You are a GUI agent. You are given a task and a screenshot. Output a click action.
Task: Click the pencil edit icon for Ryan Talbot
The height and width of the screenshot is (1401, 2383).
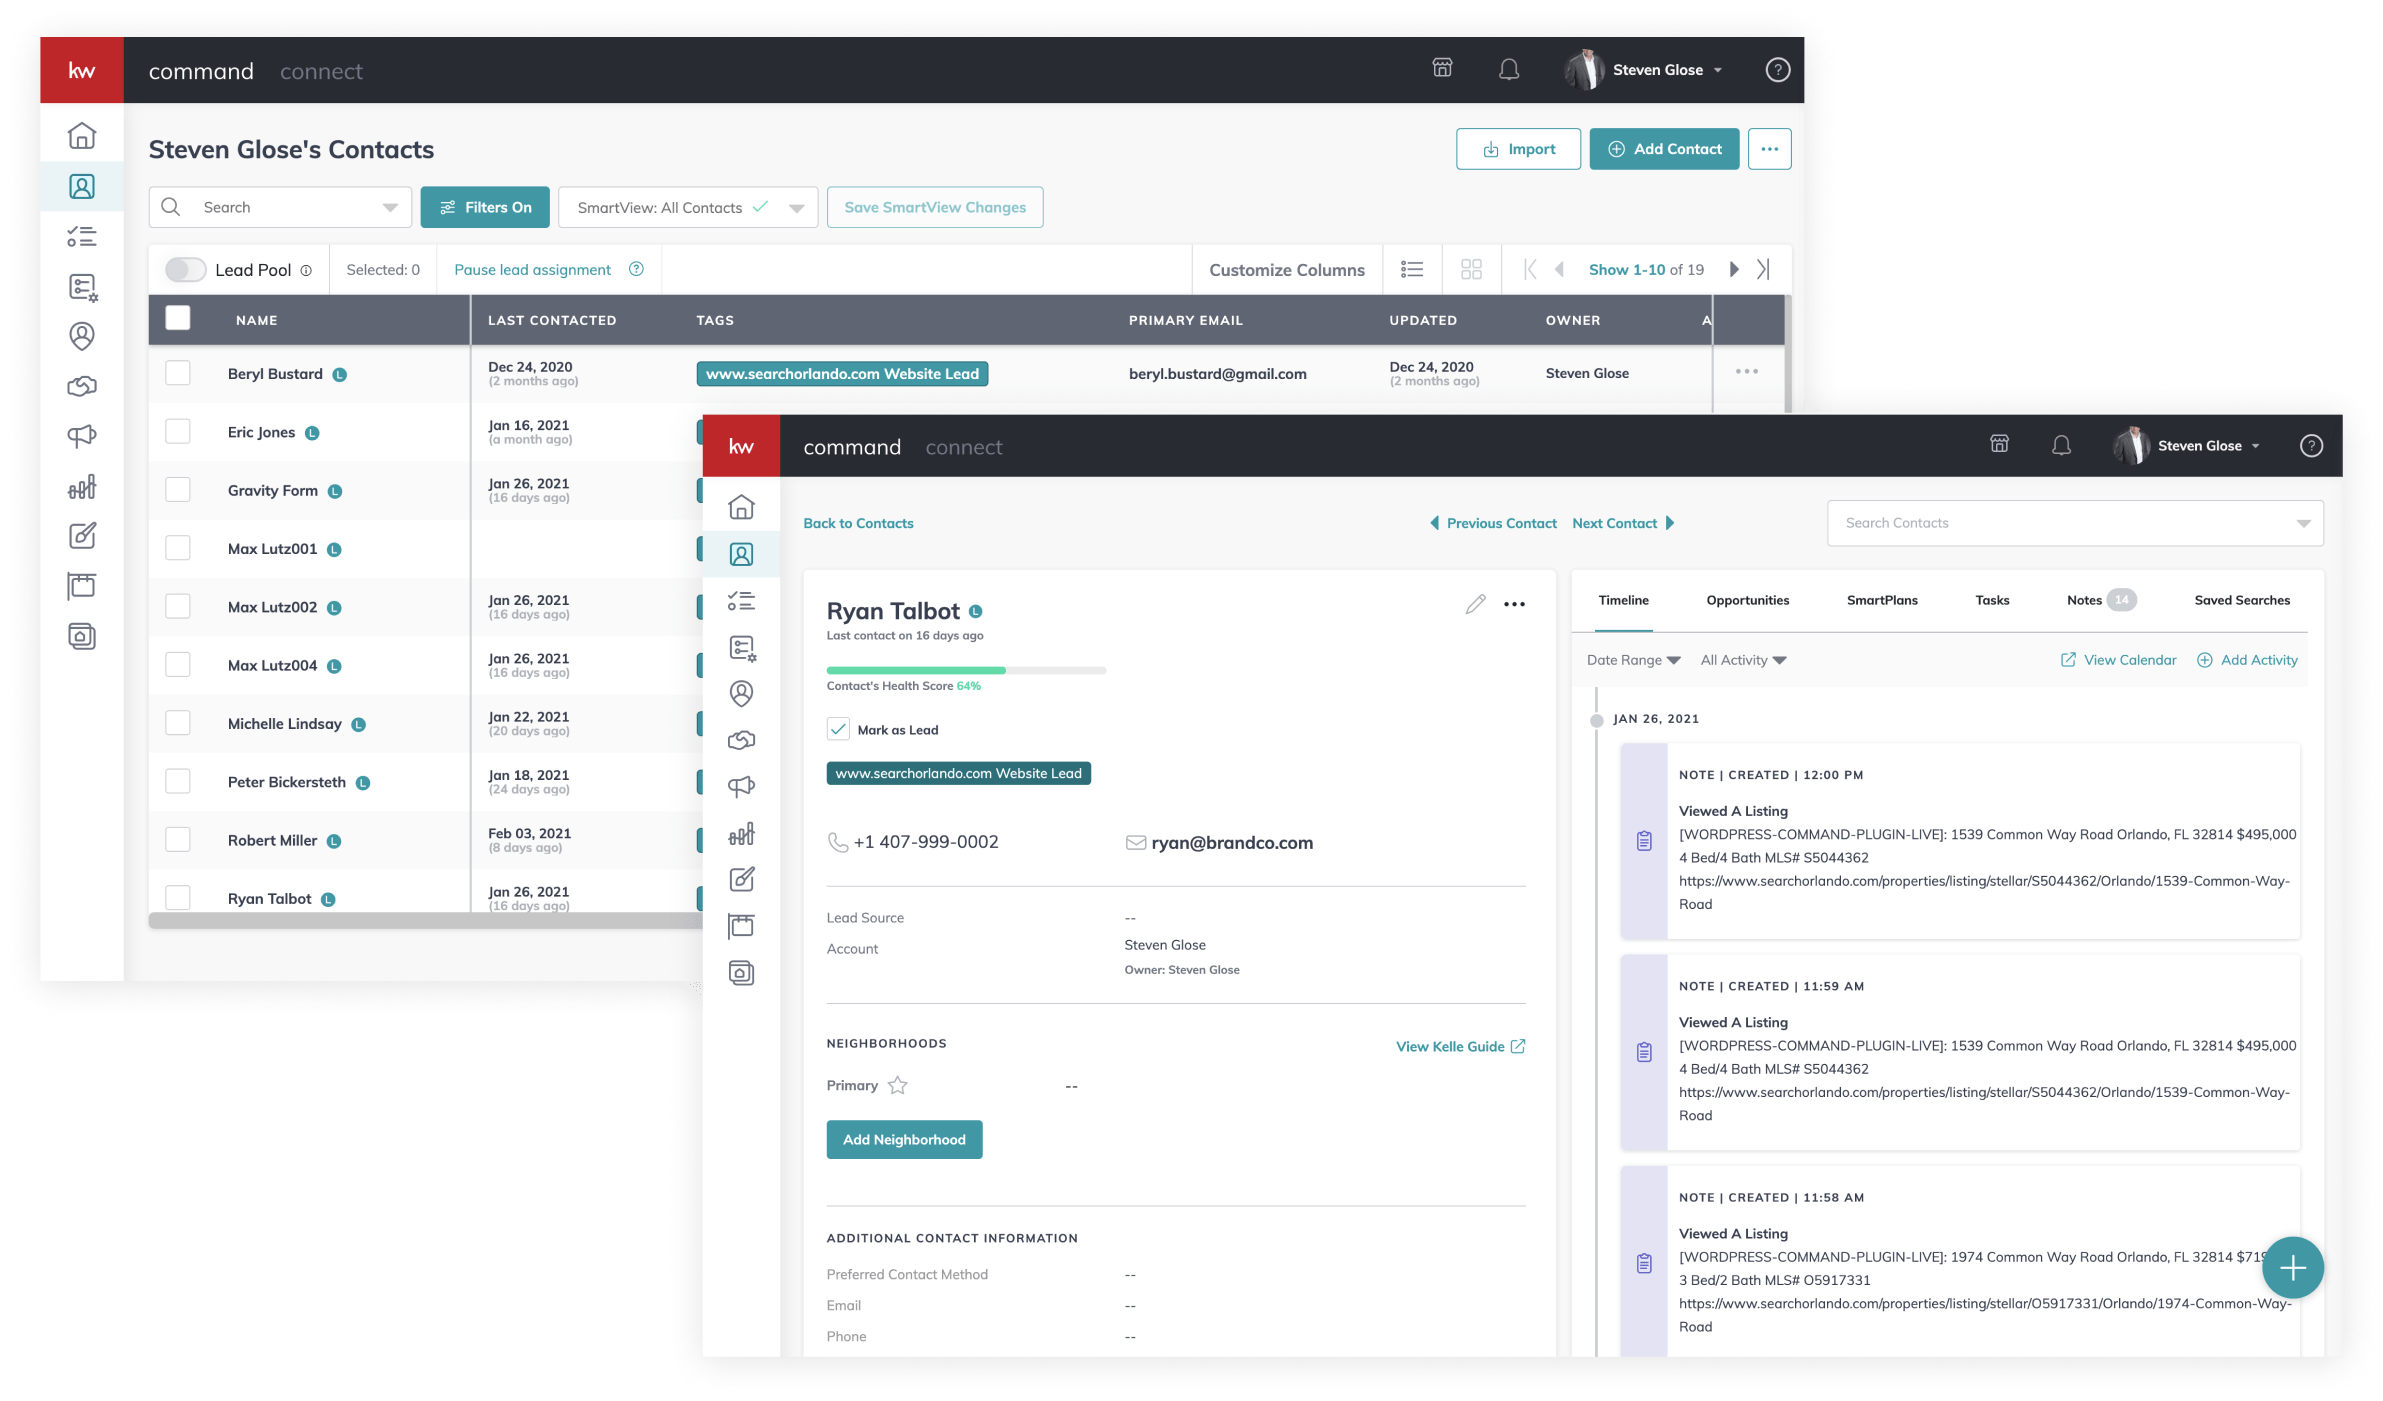point(1475,604)
